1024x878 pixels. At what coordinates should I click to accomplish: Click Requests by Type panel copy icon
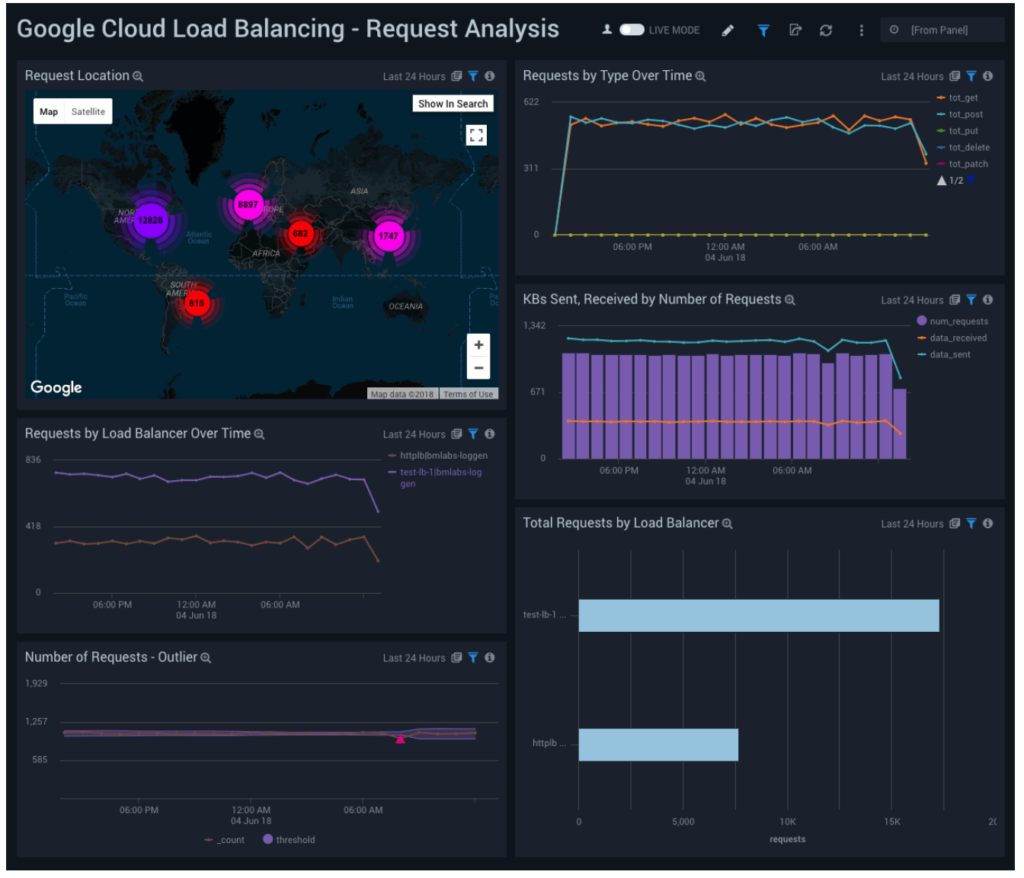tap(955, 76)
